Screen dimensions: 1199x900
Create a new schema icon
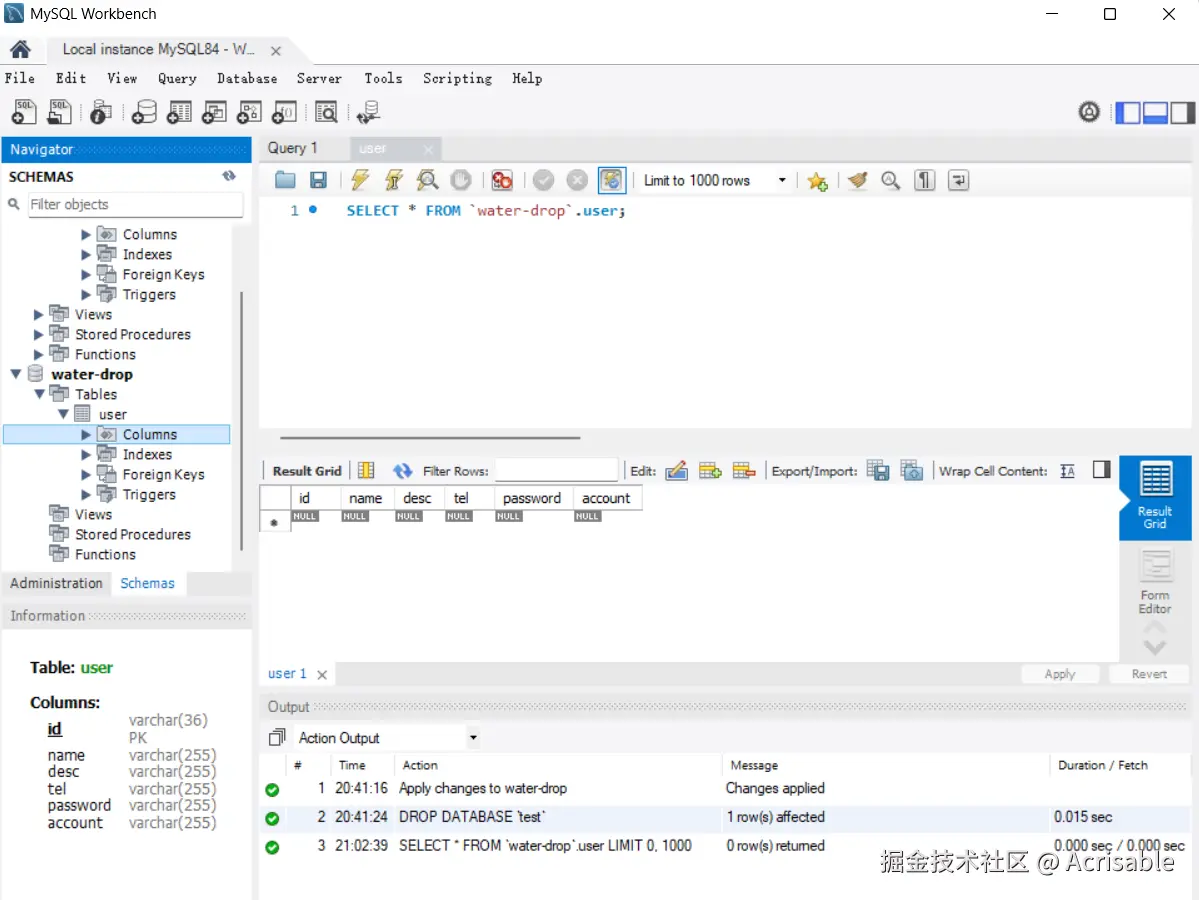pos(144,112)
